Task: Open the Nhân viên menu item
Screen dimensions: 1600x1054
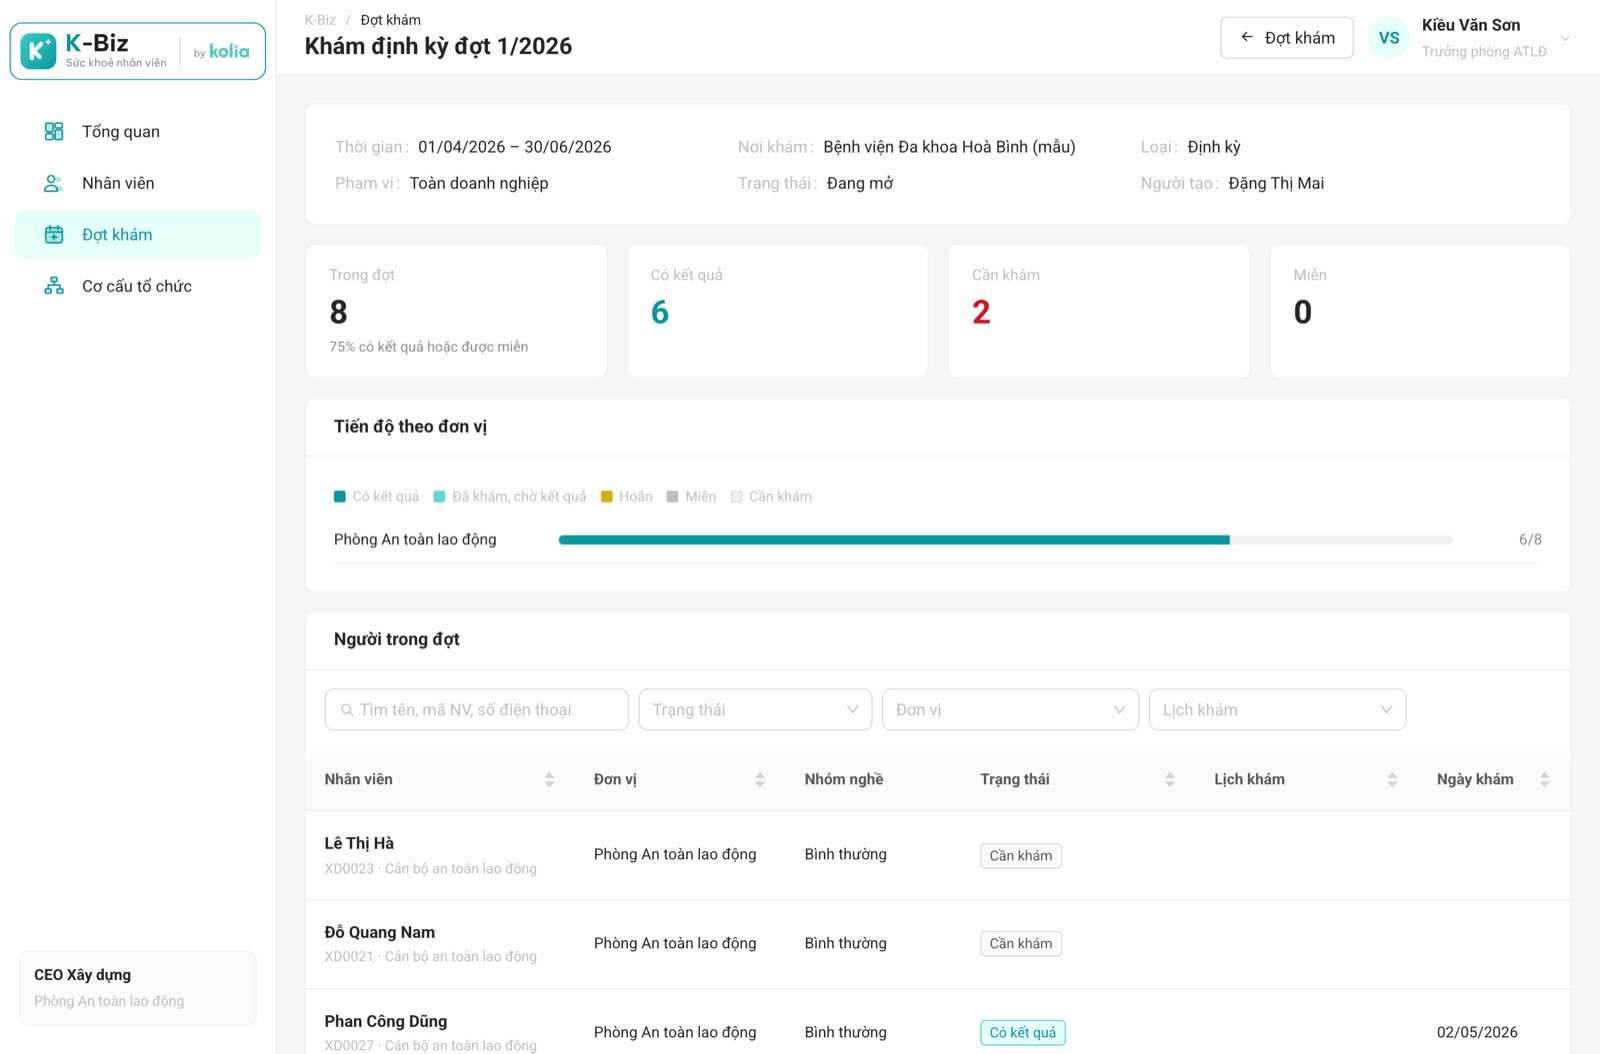Action: 138,183
